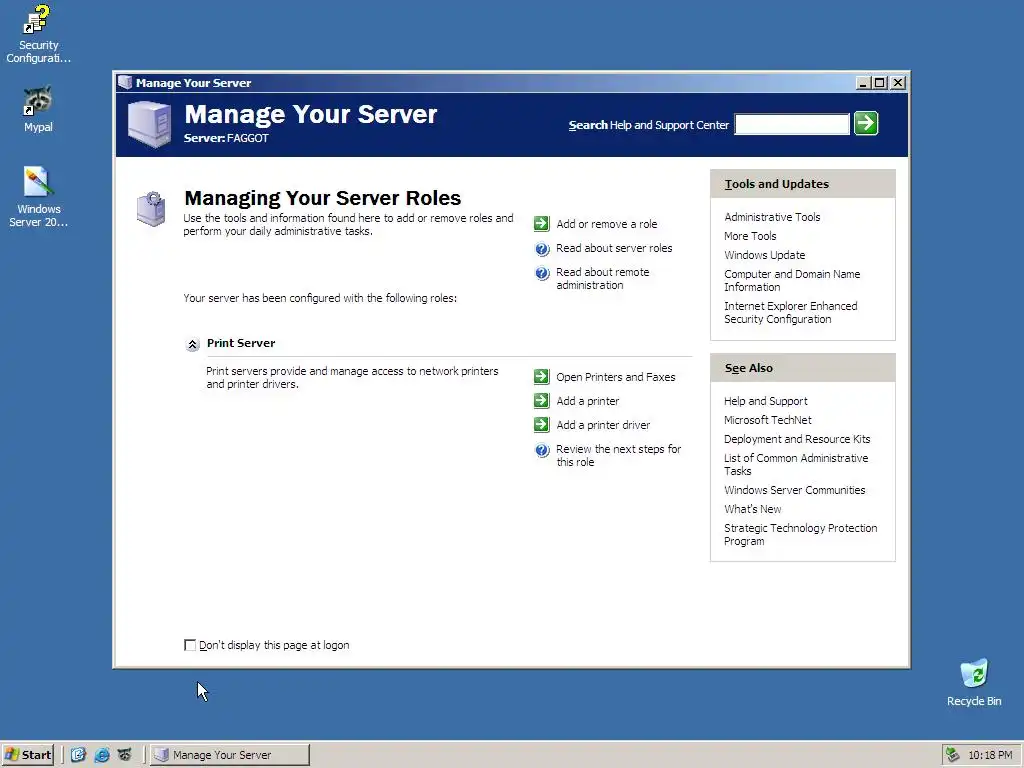Open Windows Server Communities link
This screenshot has height=768, width=1024.
794,490
